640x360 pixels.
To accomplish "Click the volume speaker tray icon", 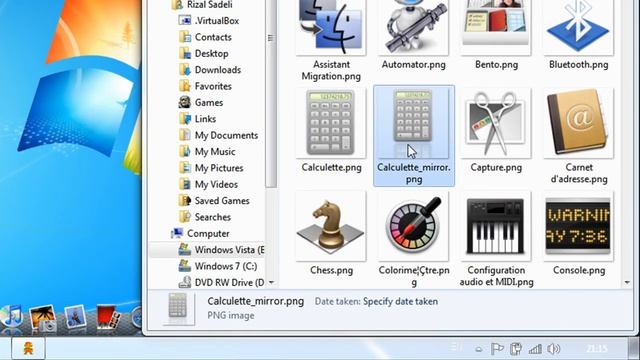I will (554, 349).
